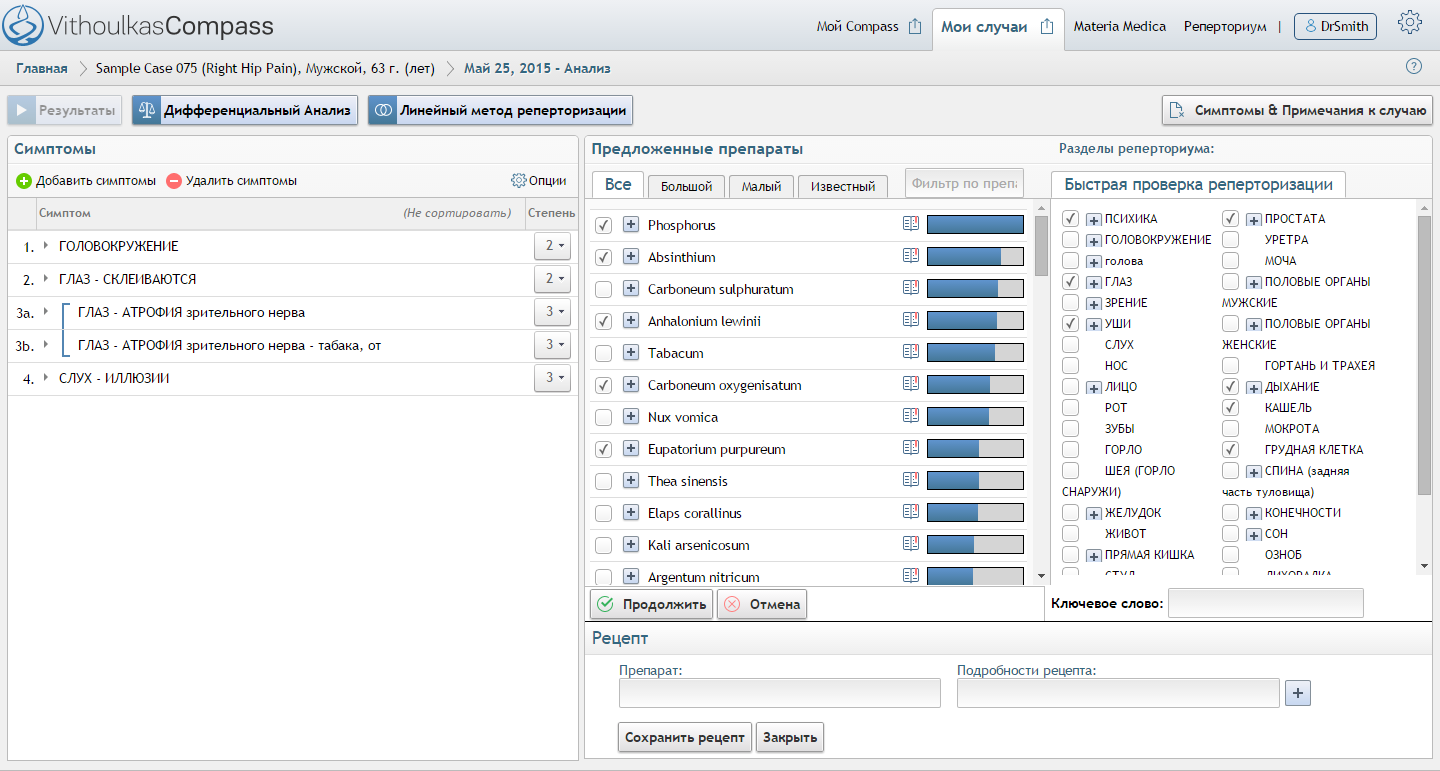Open book icon for Thea sinensis
The image size is (1440, 771).
click(910, 480)
